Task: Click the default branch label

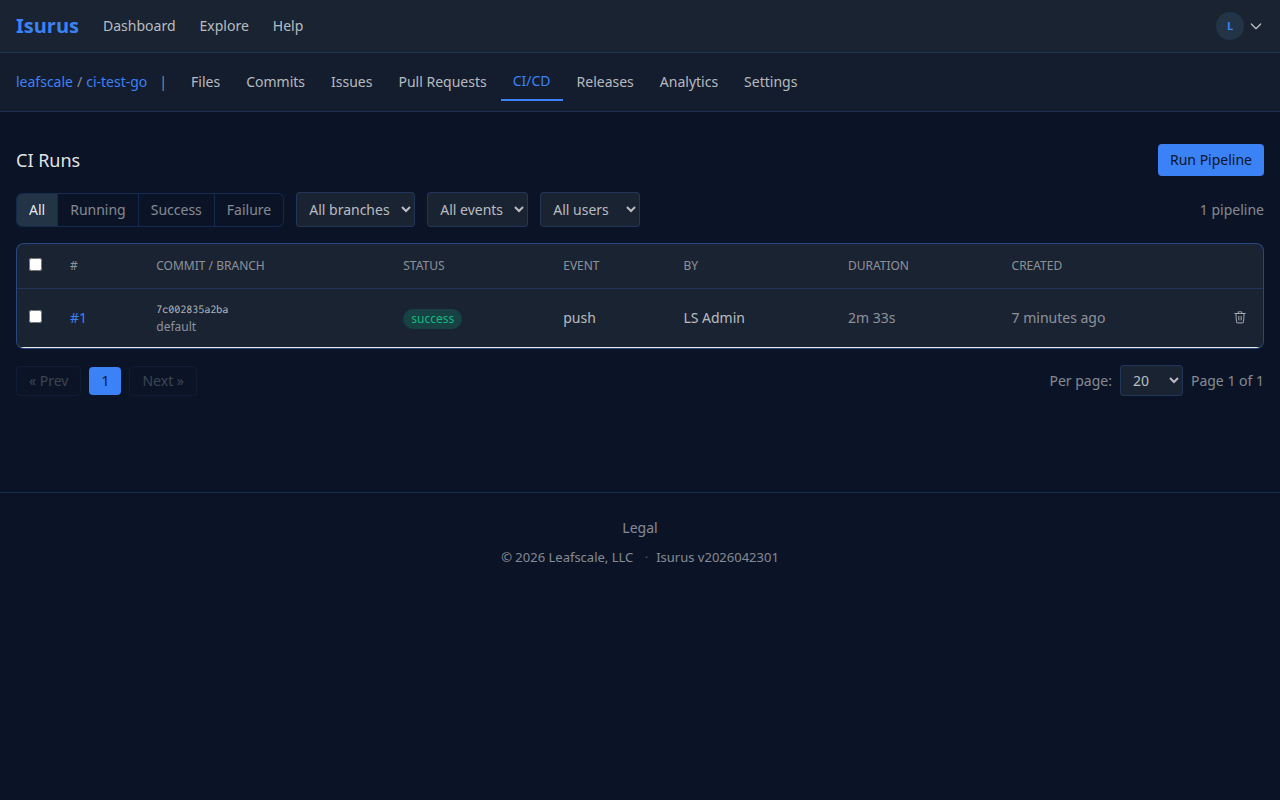Action: [176, 327]
